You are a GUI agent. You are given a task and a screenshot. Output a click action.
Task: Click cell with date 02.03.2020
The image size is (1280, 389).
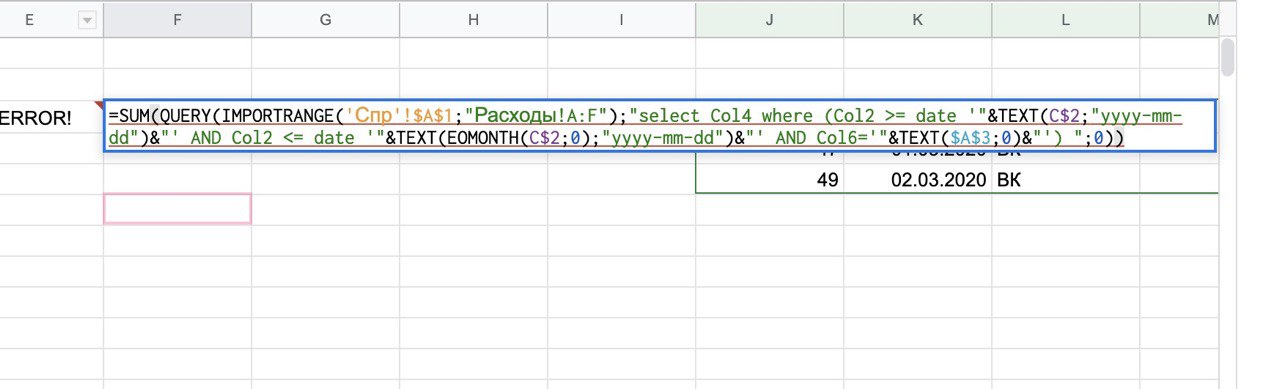point(917,180)
